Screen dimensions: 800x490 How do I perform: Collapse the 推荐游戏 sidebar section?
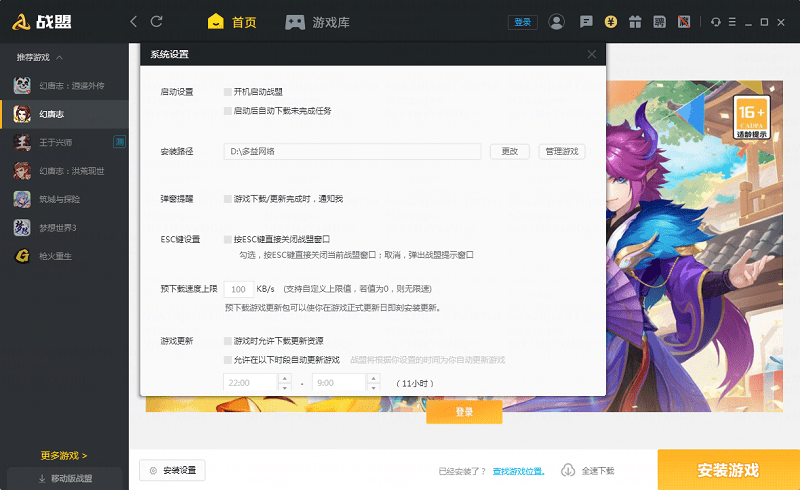click(x=59, y=58)
